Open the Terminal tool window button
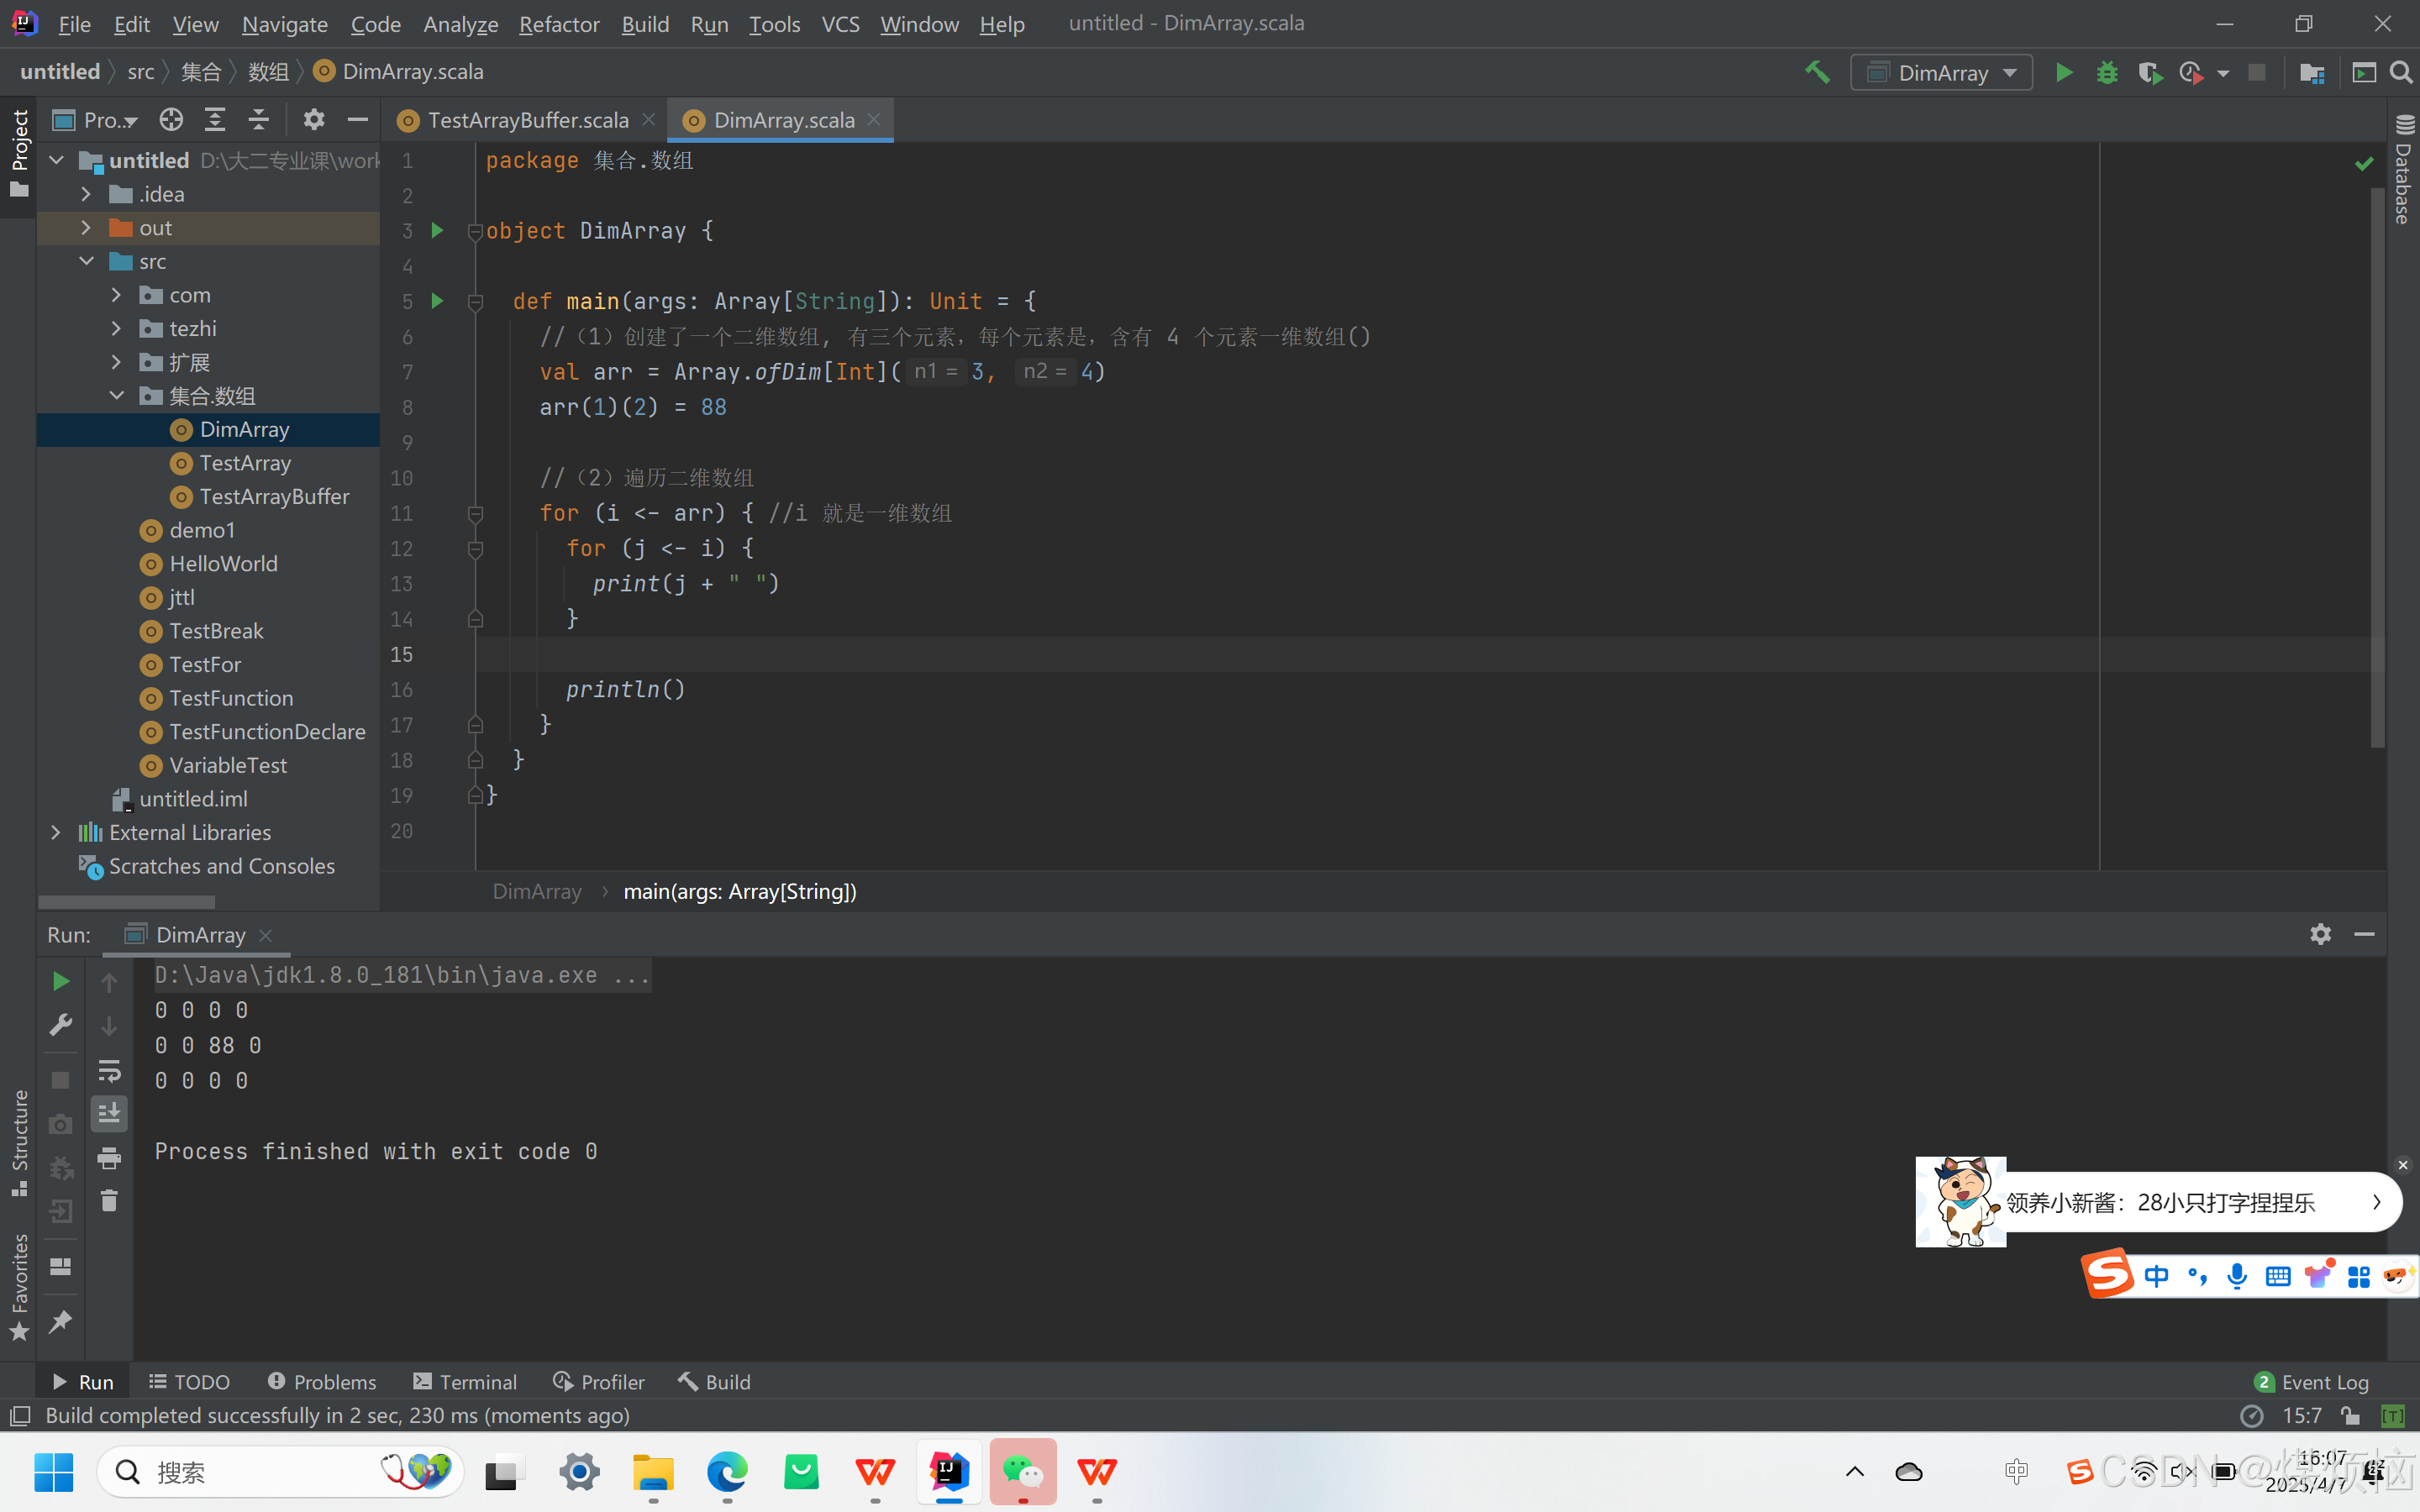The width and height of the screenshot is (2420, 1512). click(x=465, y=1381)
